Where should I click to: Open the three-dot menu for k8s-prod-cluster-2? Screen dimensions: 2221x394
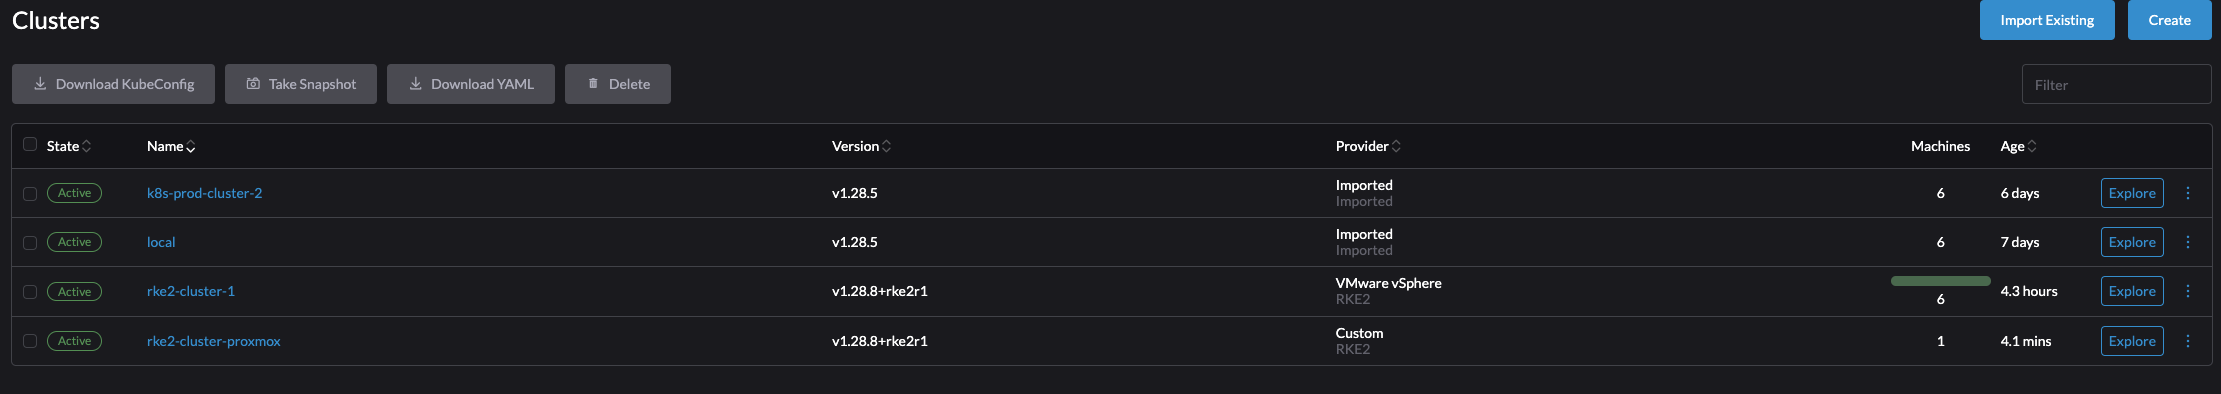[2187, 193]
